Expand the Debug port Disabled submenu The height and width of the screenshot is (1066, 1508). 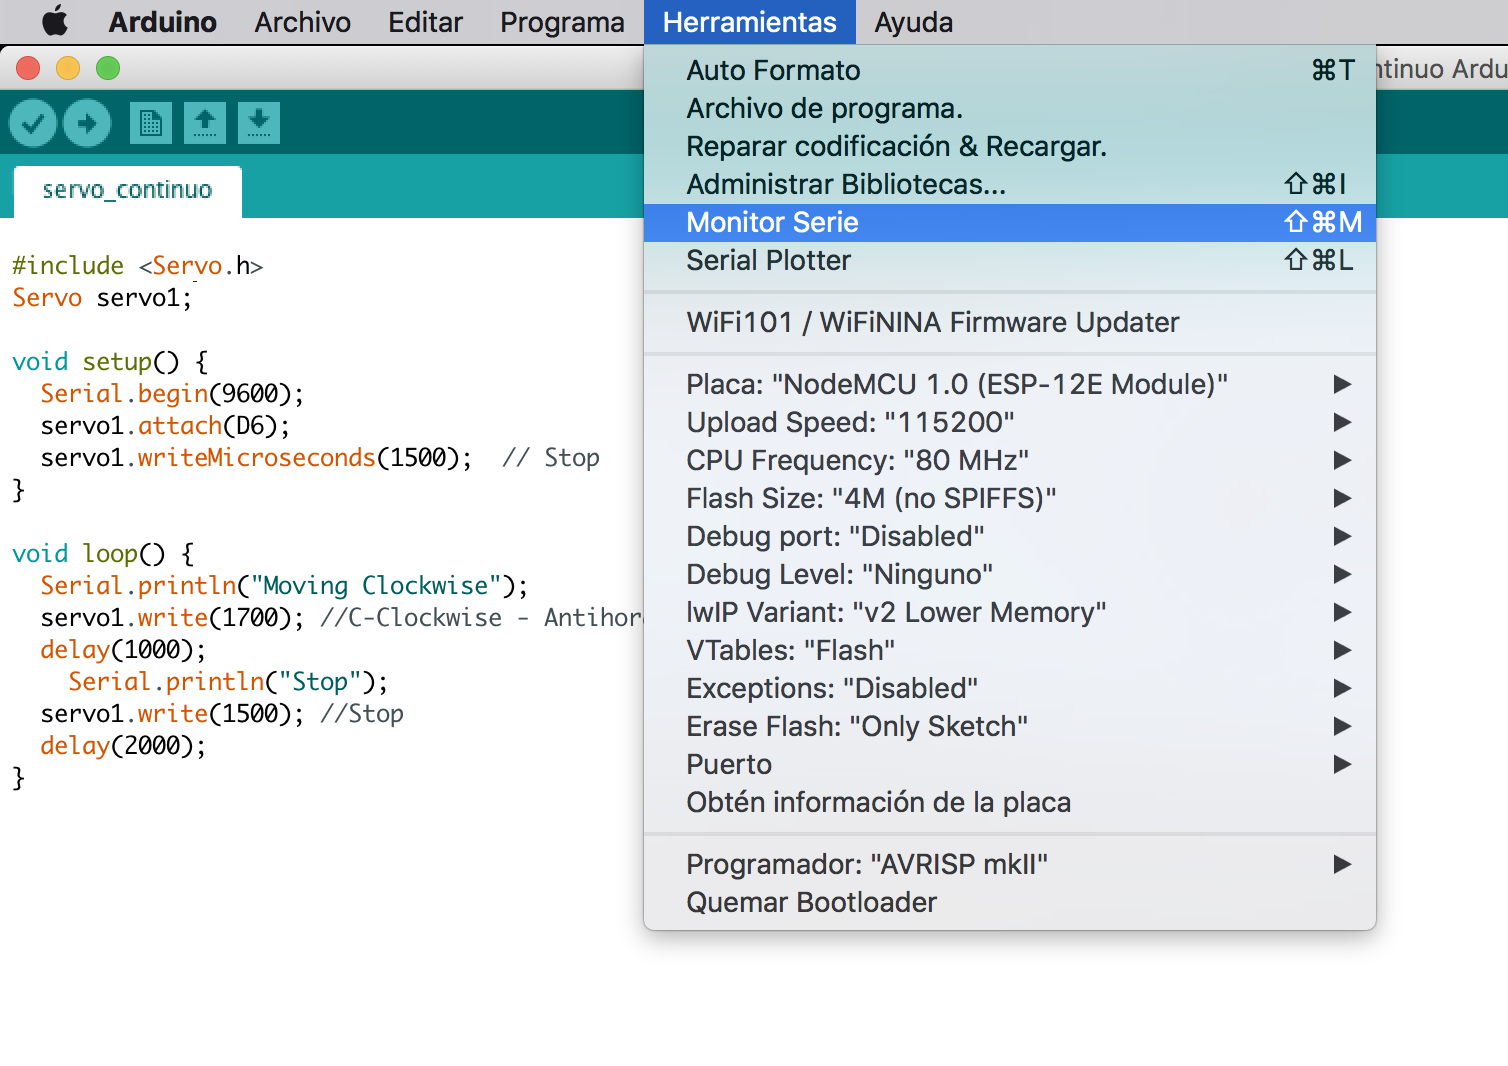pyautogui.click(x=1010, y=536)
